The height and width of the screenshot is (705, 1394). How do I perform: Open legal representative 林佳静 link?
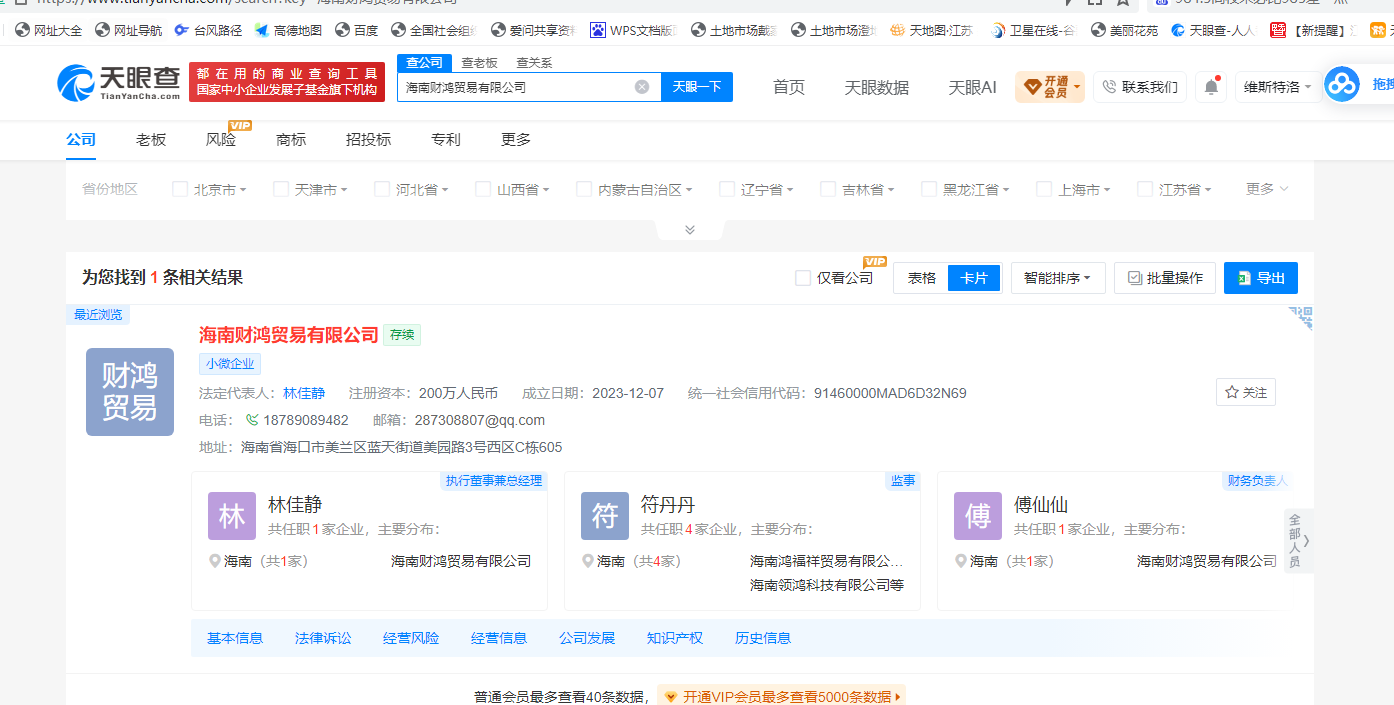tap(304, 393)
